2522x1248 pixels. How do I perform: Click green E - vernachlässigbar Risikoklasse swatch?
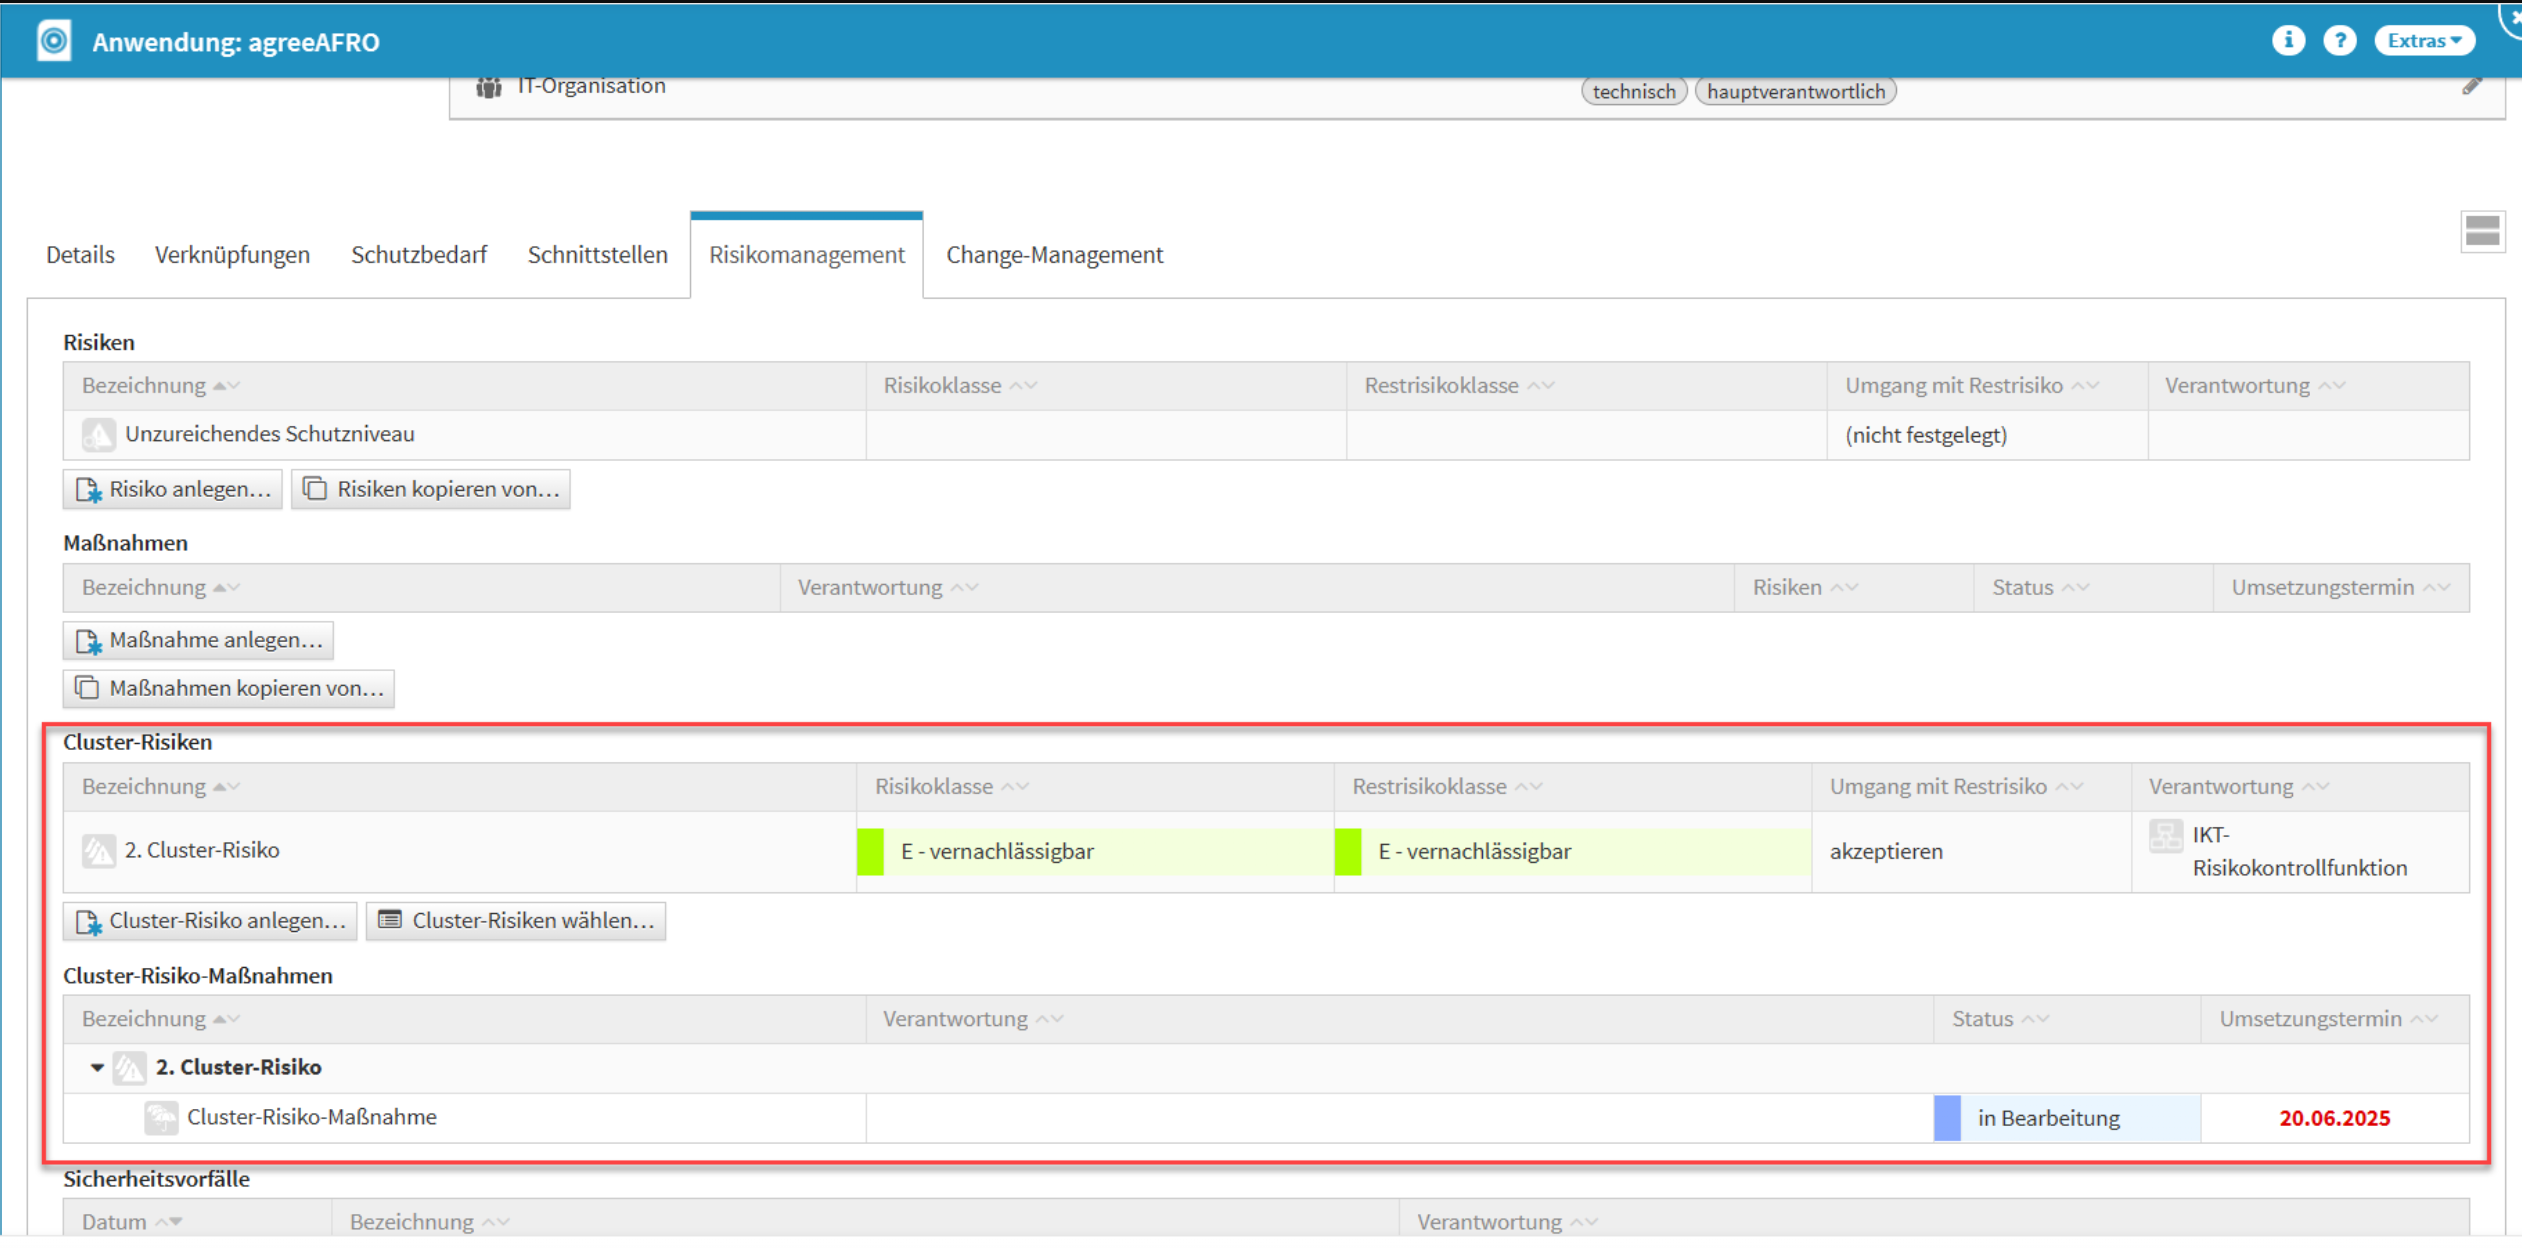click(871, 851)
